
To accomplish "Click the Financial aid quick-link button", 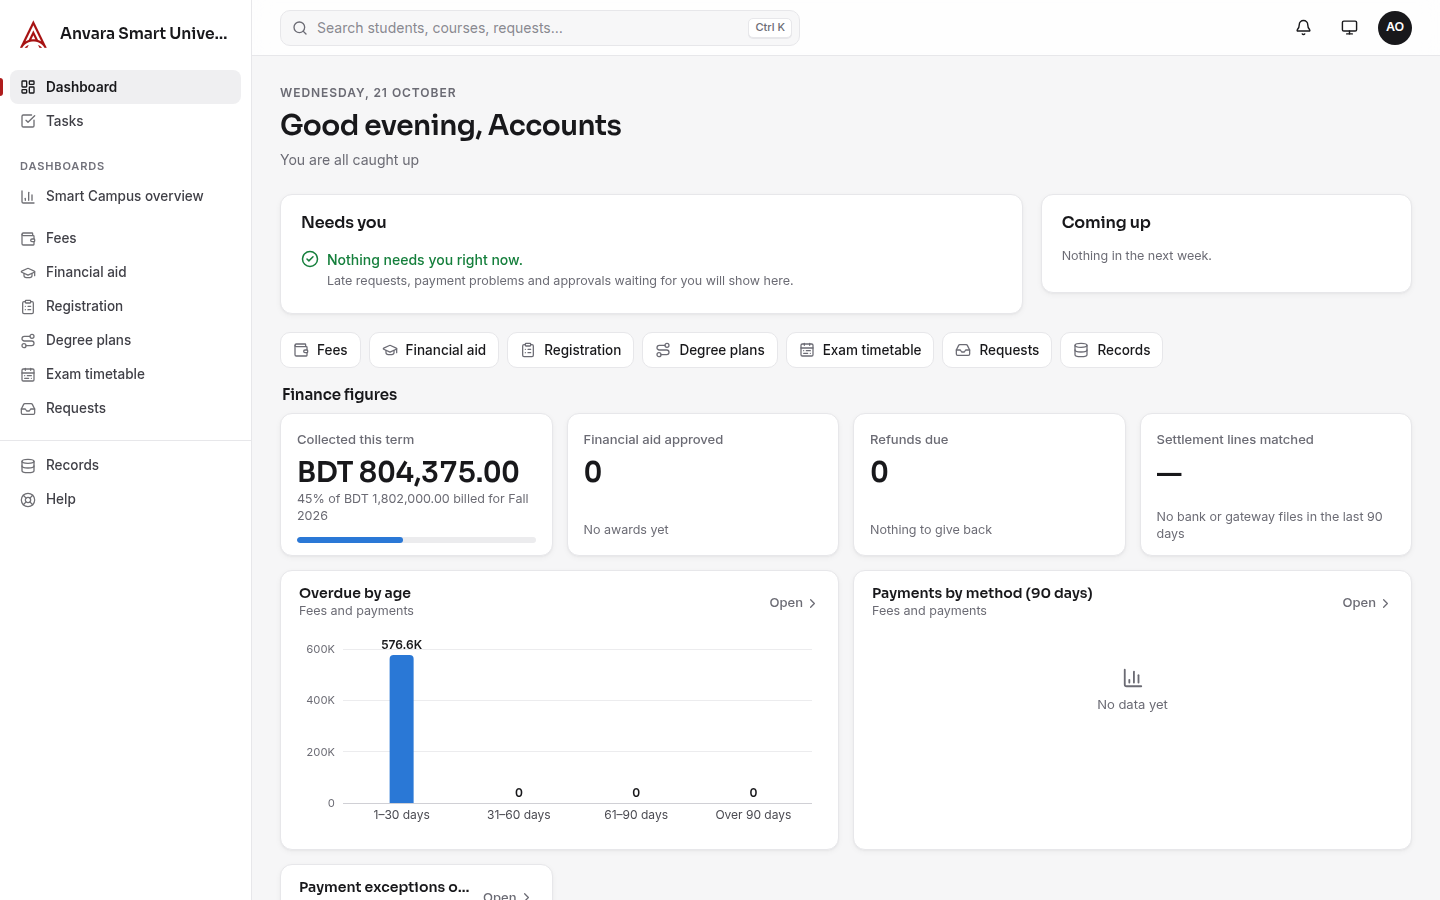I will click(x=434, y=350).
